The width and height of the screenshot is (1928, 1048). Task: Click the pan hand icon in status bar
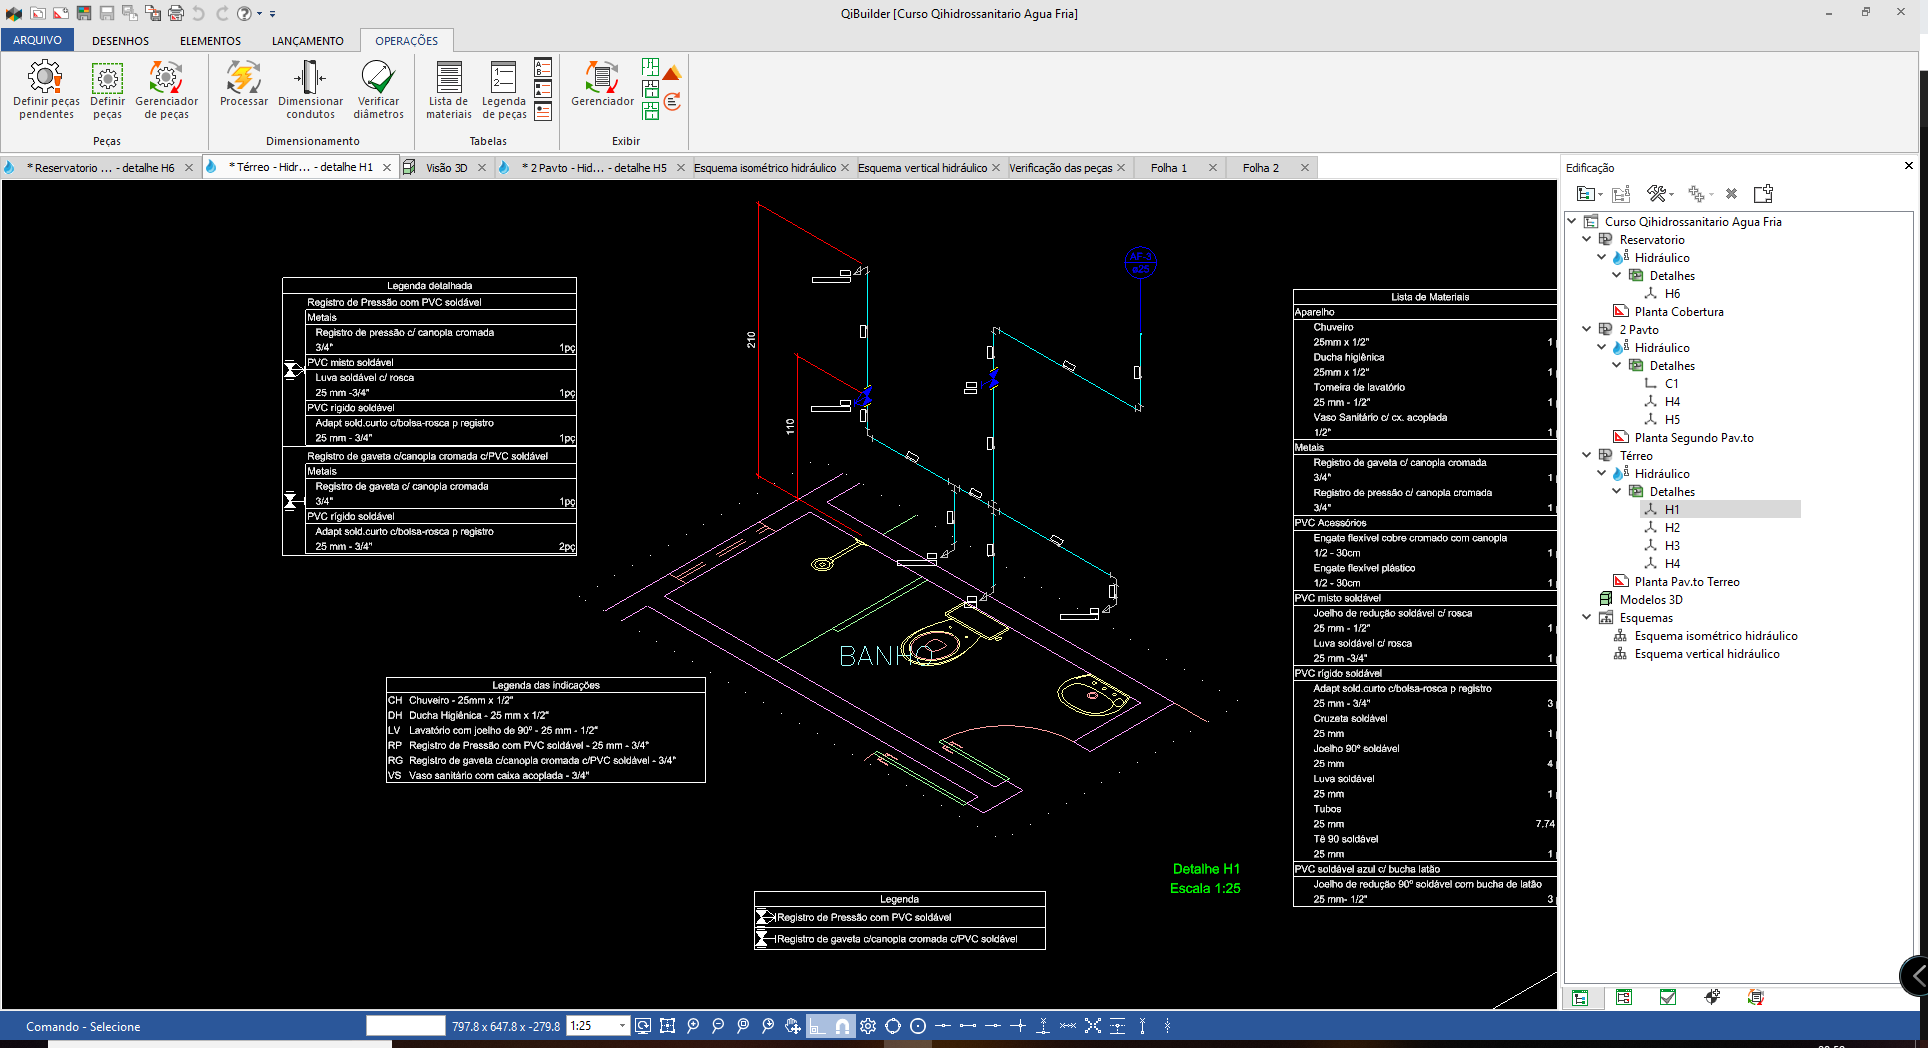pyautogui.click(x=793, y=1025)
